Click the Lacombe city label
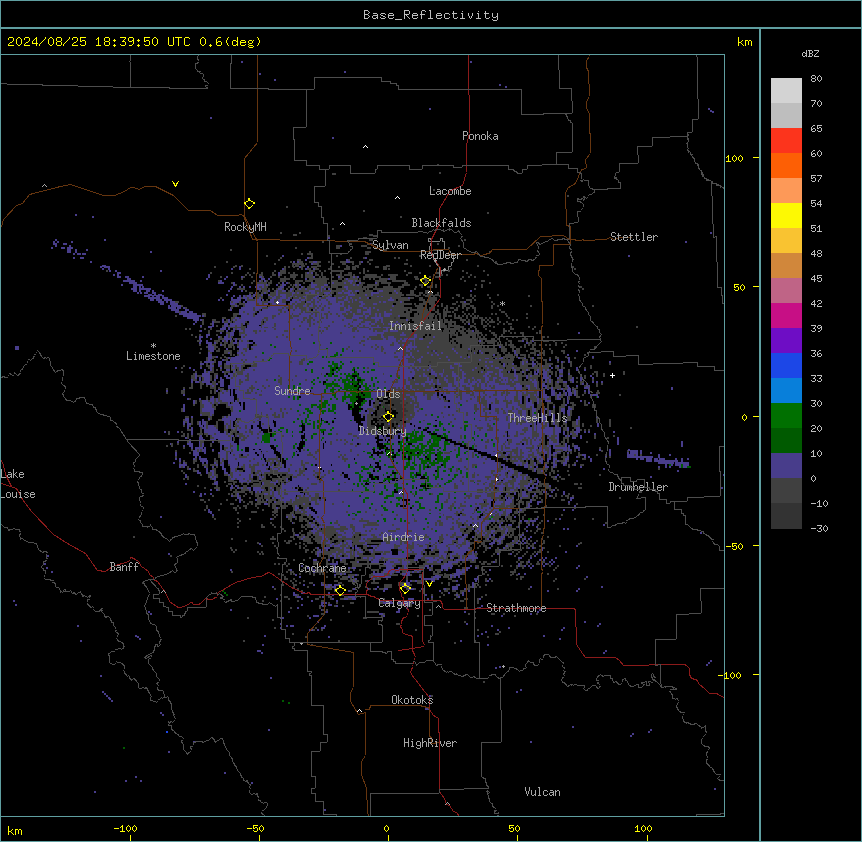This screenshot has width=862, height=842. click(x=450, y=191)
